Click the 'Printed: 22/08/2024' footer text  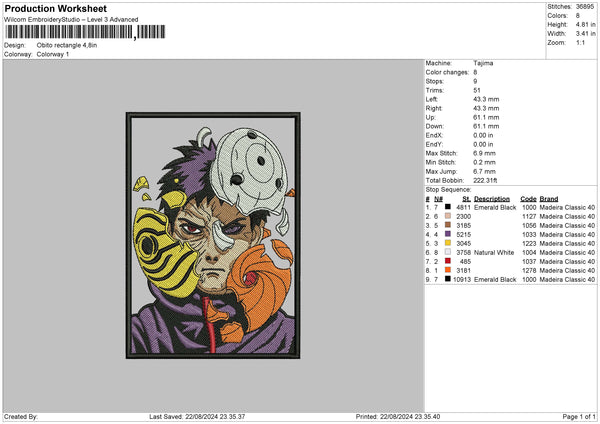398,416
